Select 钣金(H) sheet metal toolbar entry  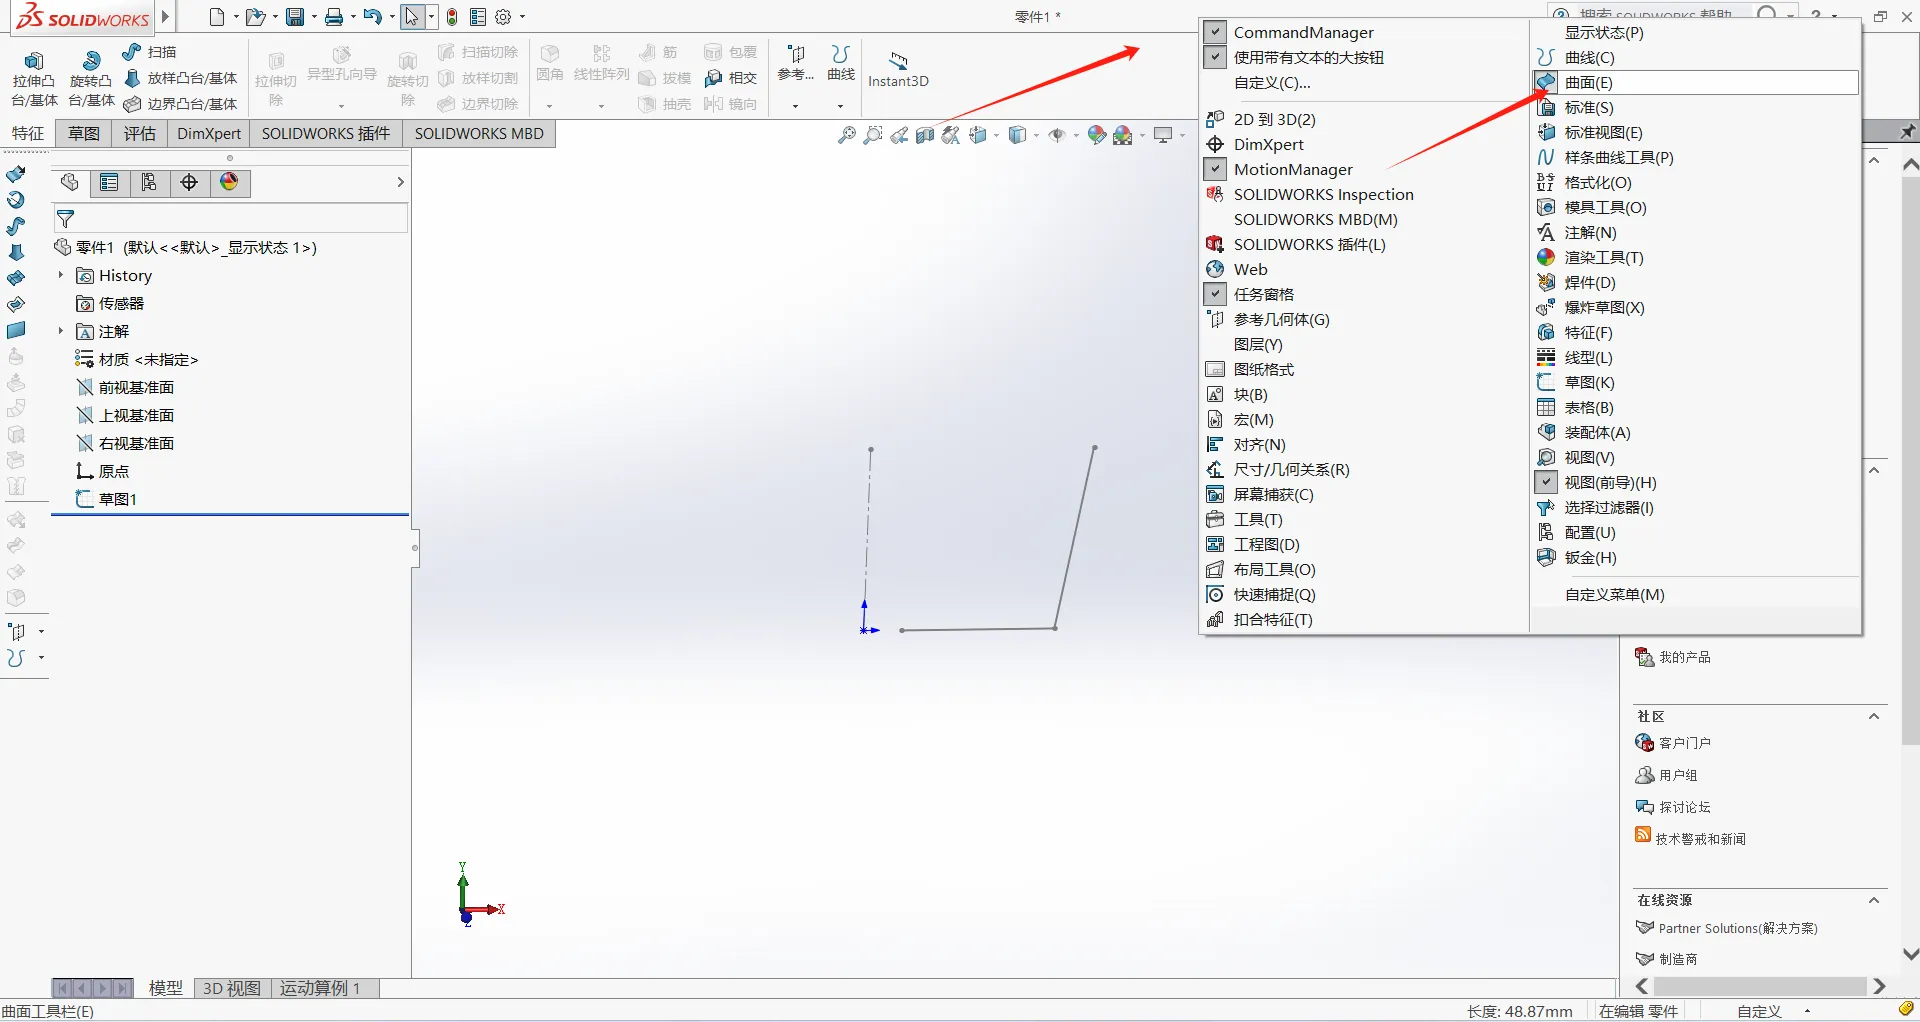[1590, 557]
